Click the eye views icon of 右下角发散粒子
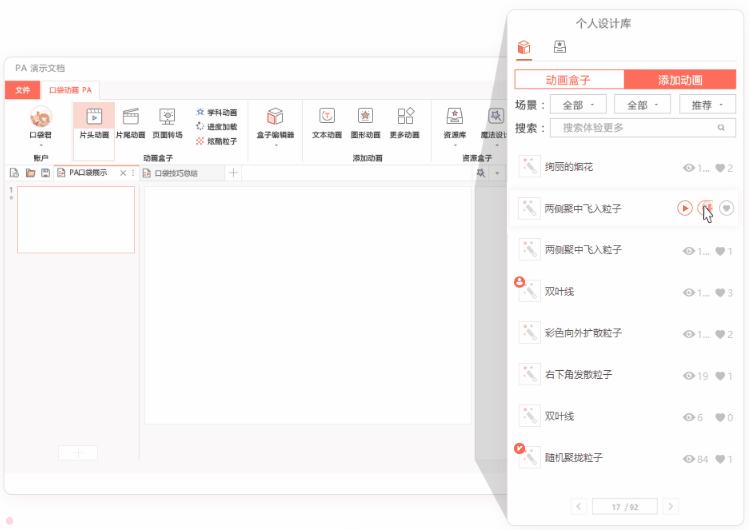 point(689,376)
